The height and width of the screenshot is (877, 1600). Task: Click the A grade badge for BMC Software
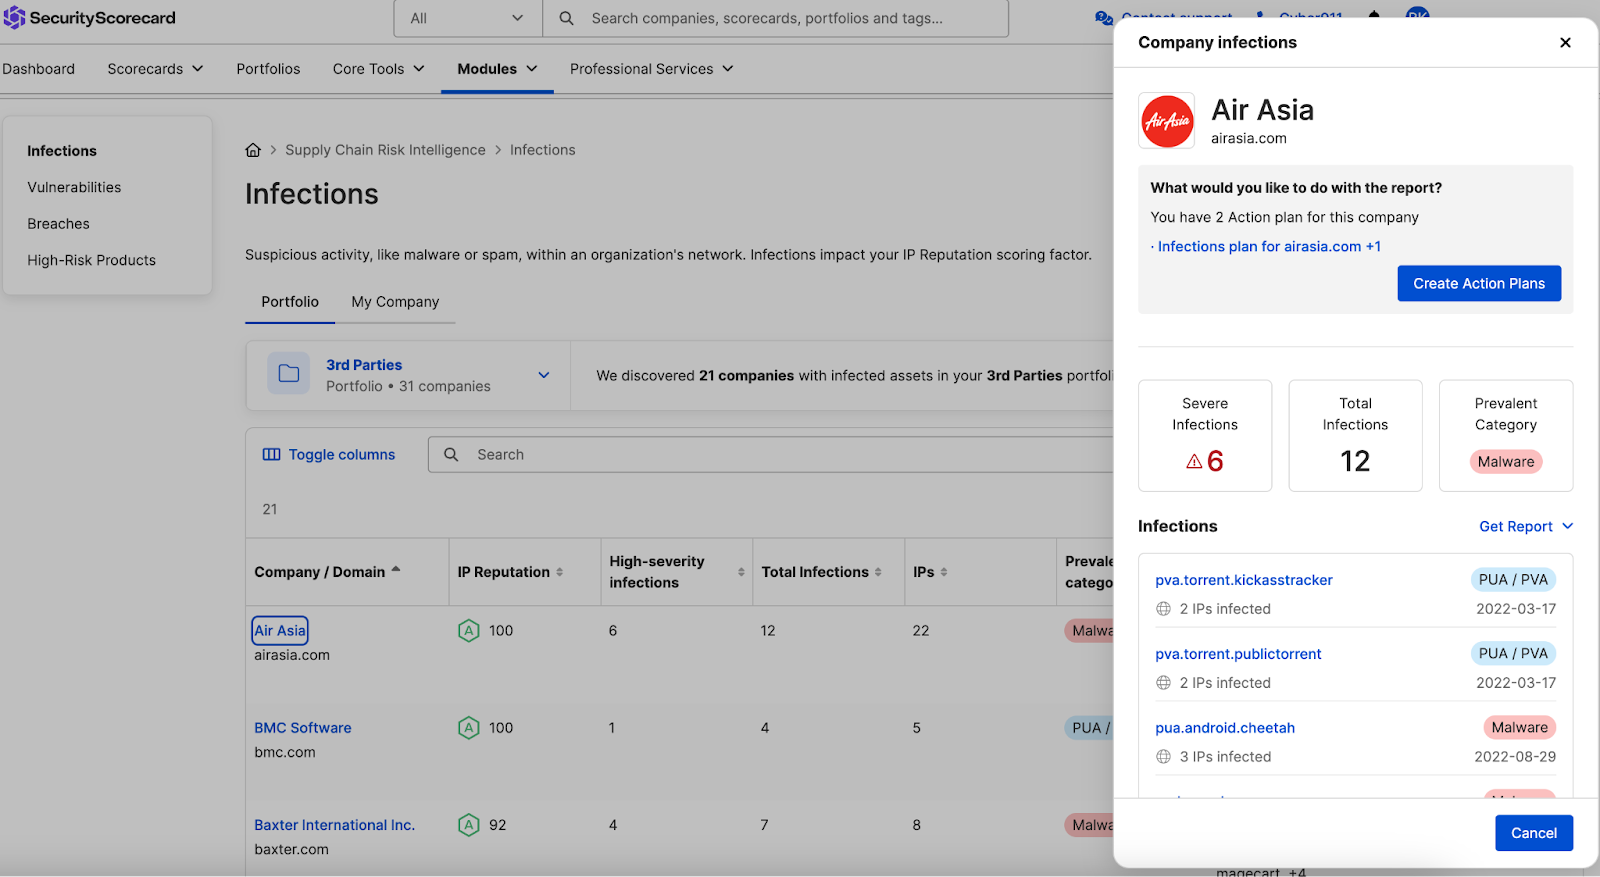click(x=469, y=728)
